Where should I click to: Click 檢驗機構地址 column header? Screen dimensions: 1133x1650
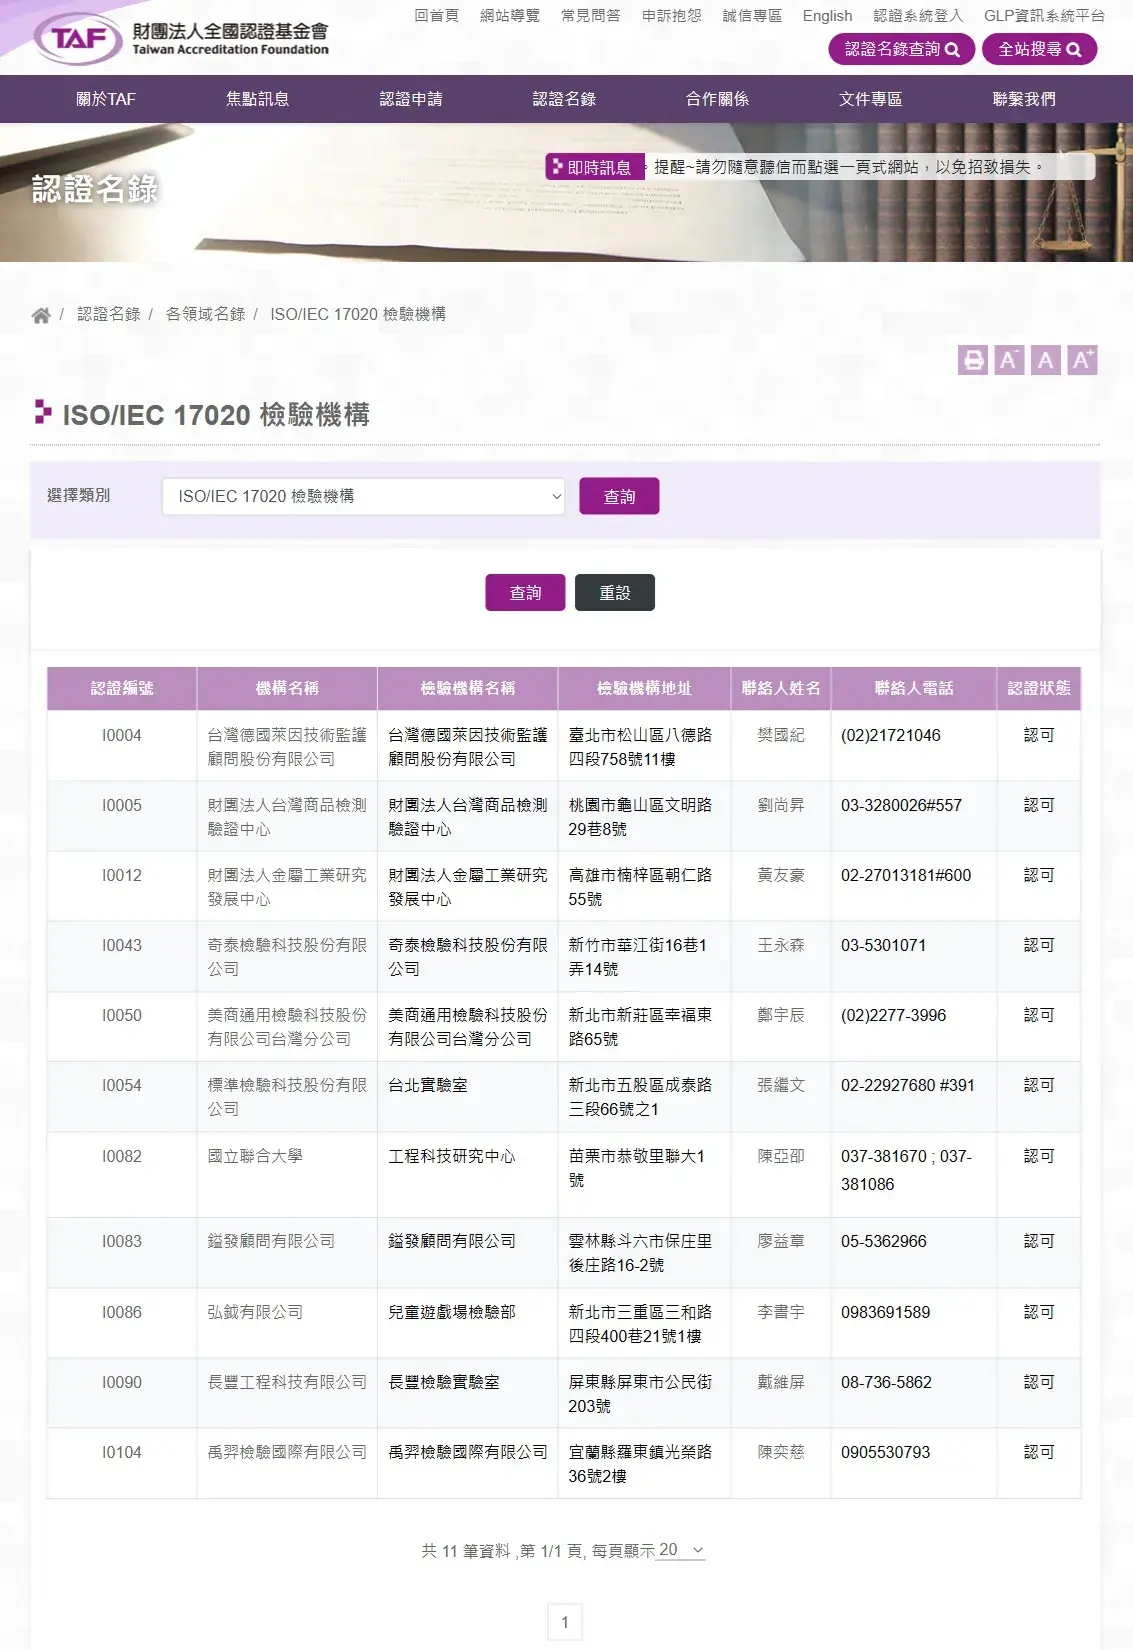click(x=644, y=688)
